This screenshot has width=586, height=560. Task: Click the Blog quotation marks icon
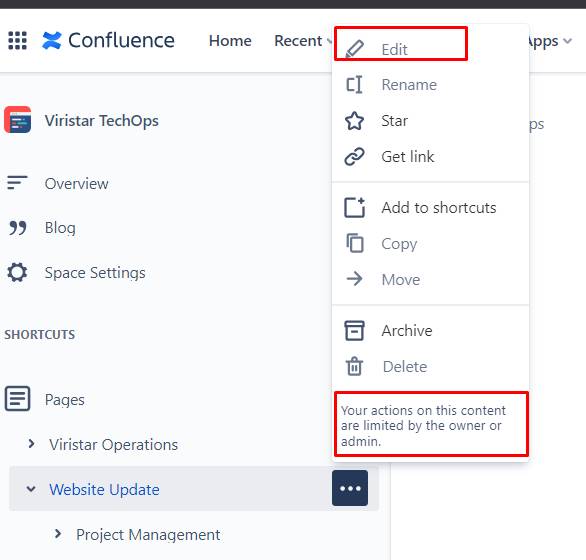coord(18,228)
